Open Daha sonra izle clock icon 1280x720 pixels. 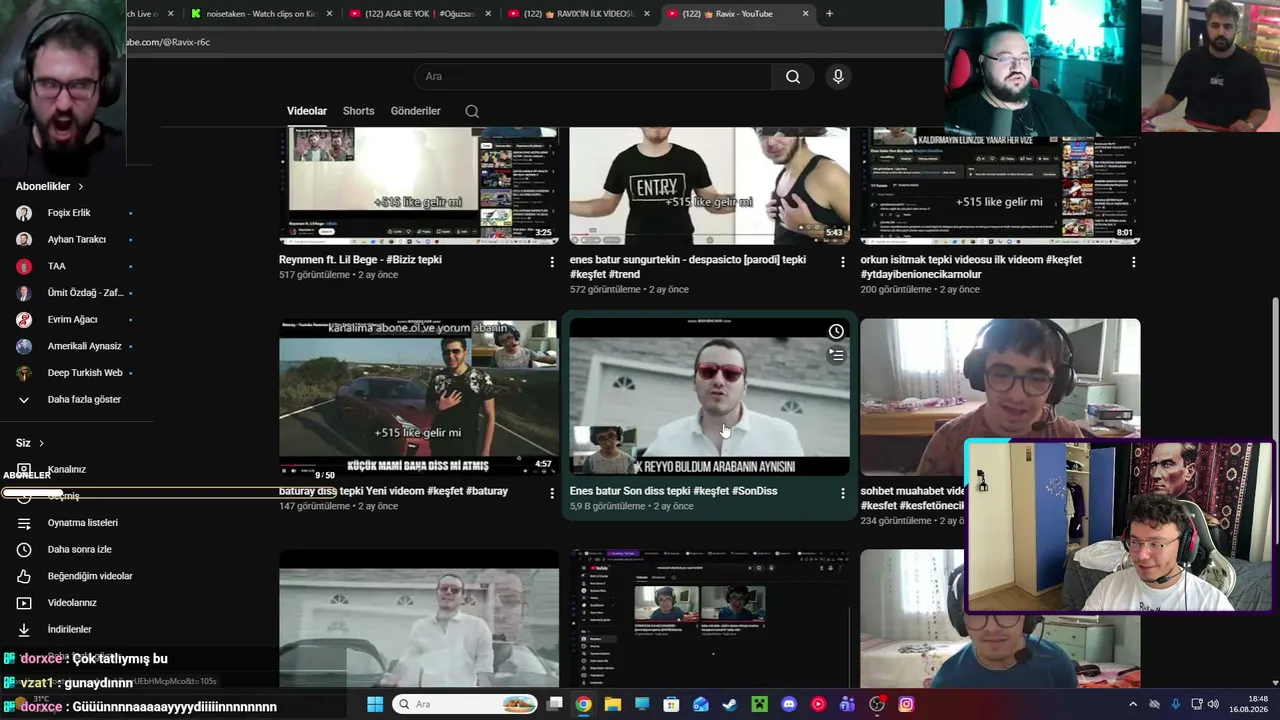coord(24,550)
